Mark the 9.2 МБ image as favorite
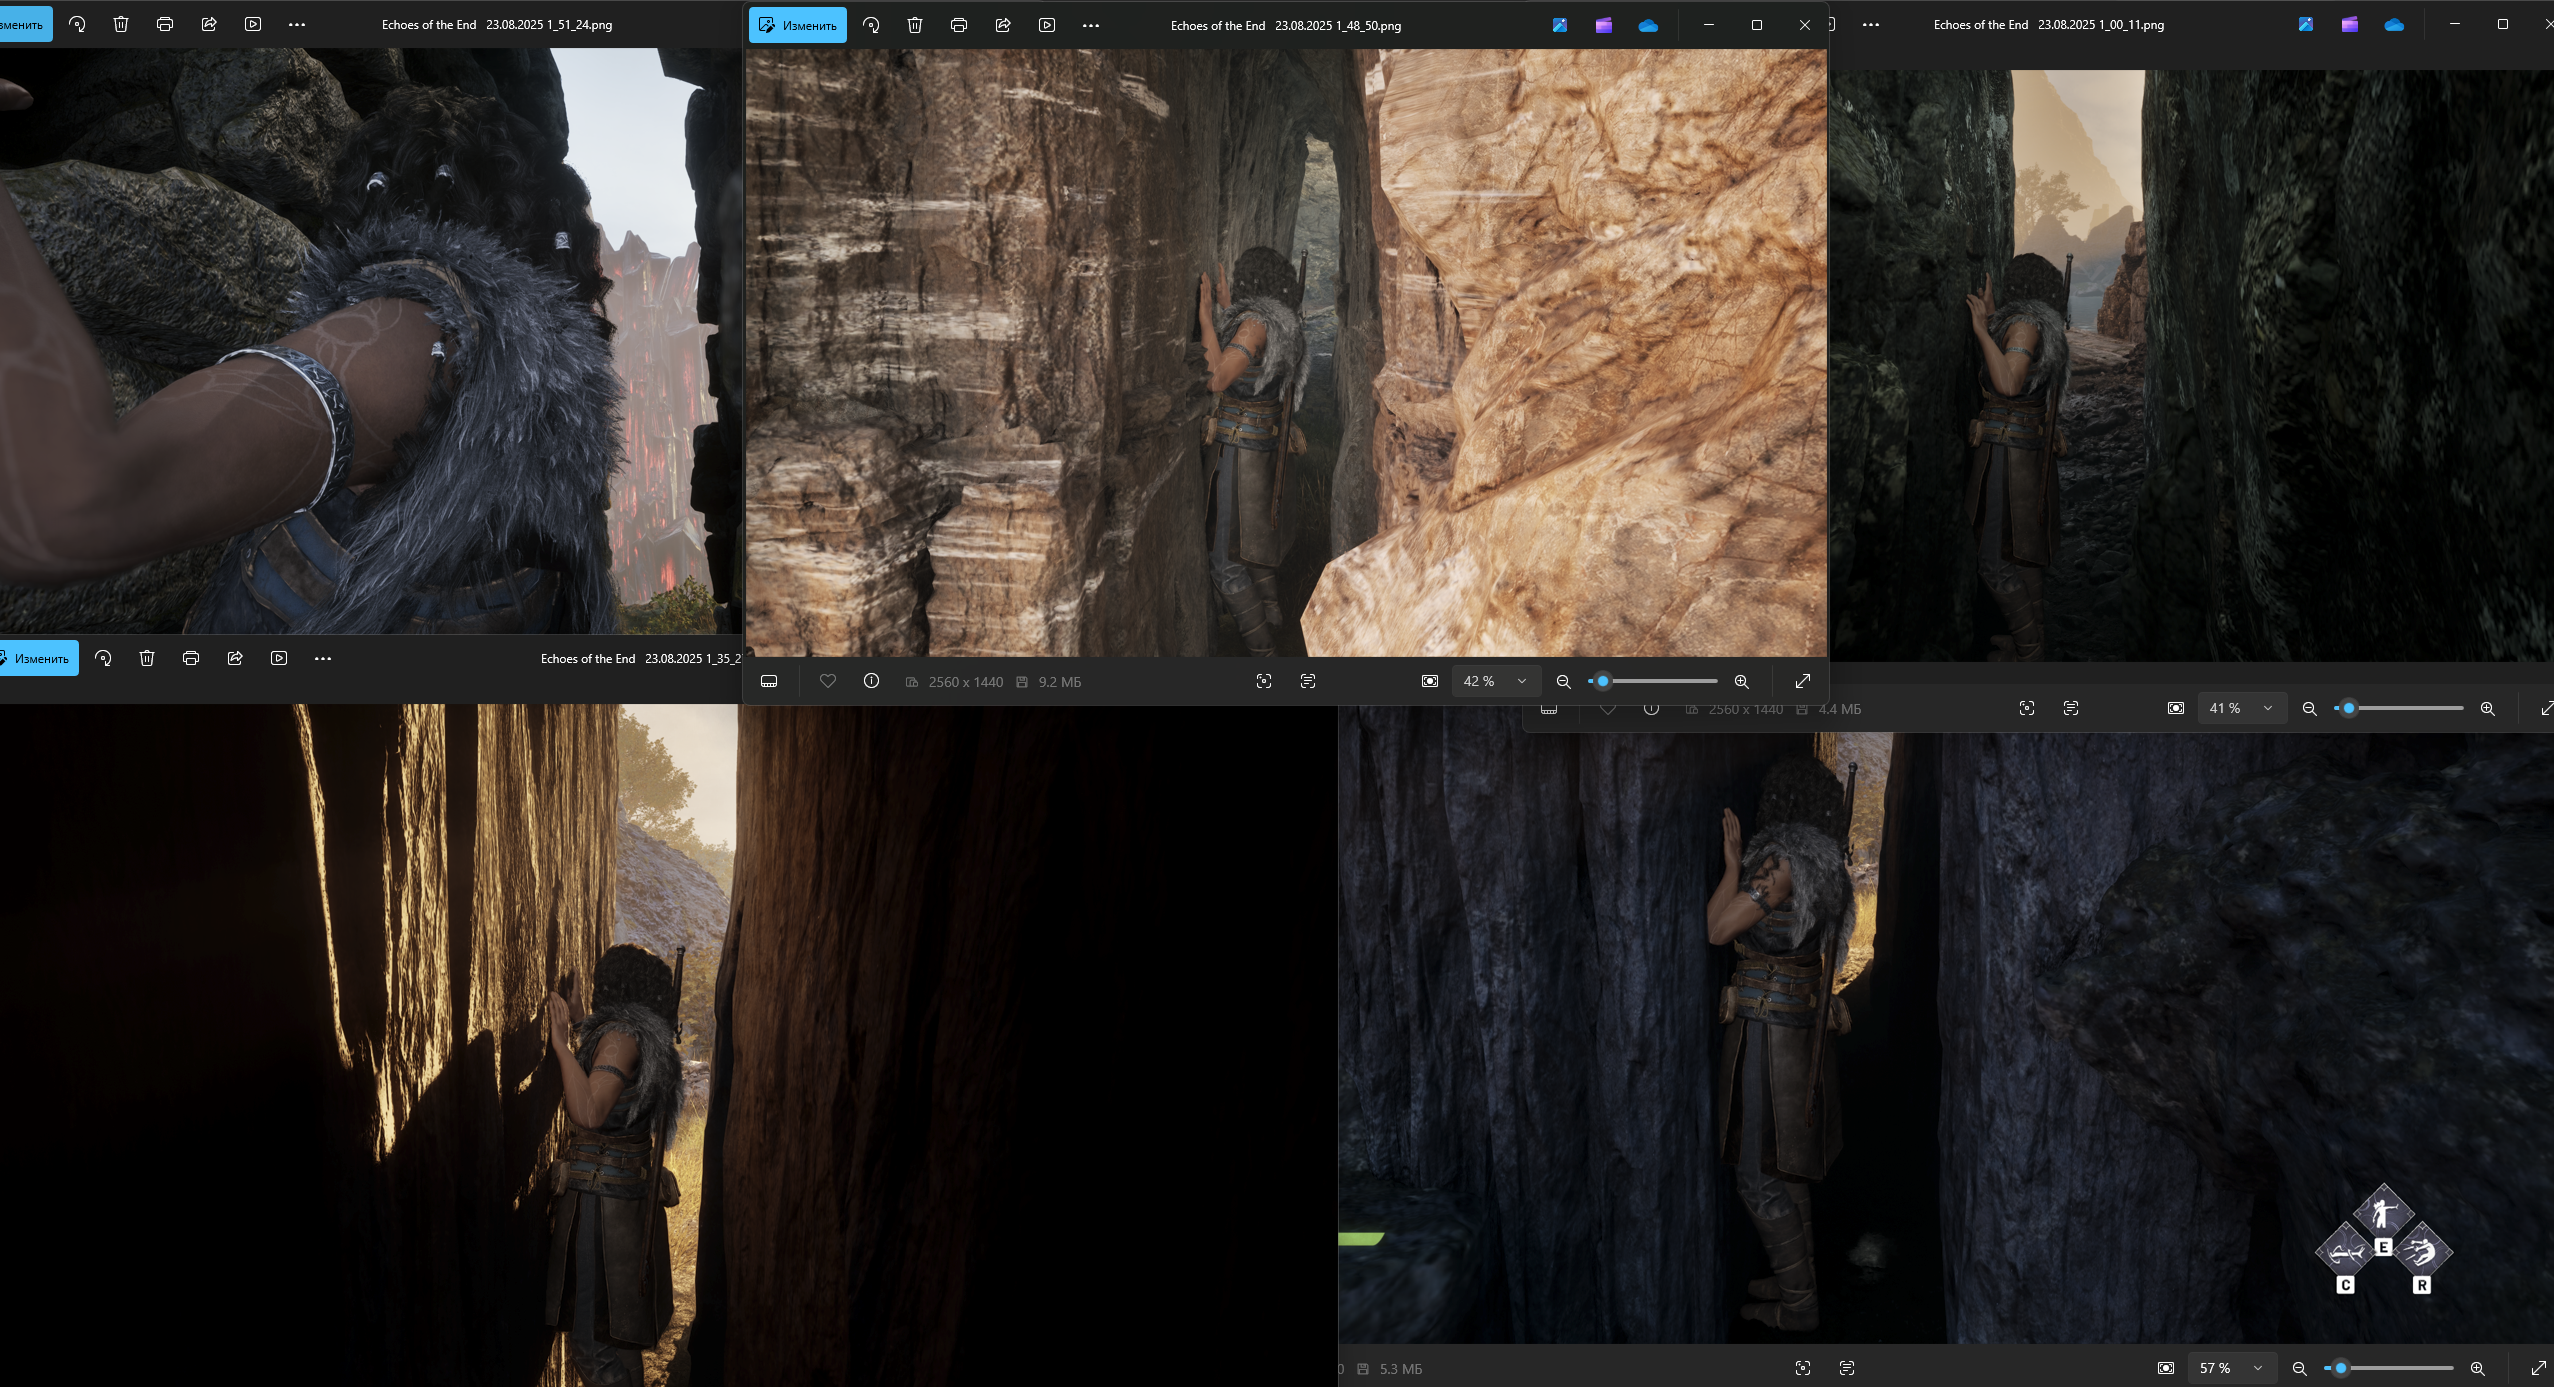 pos(828,681)
